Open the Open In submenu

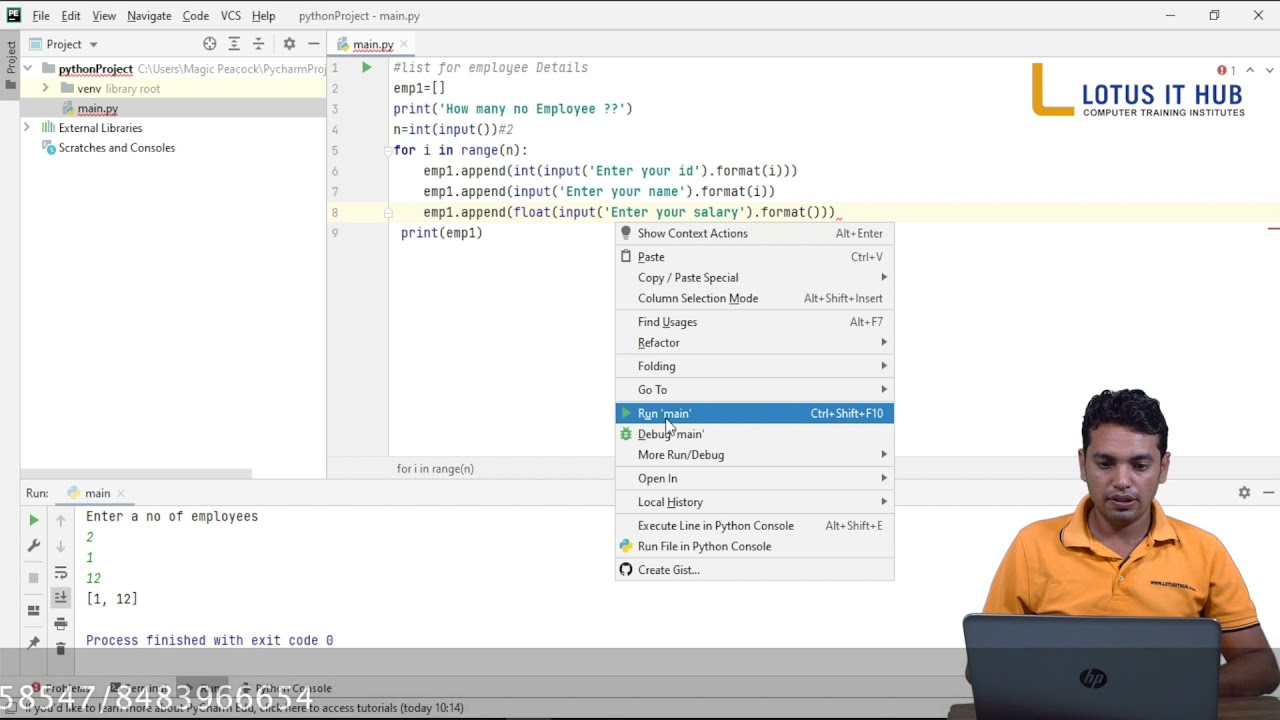point(754,478)
